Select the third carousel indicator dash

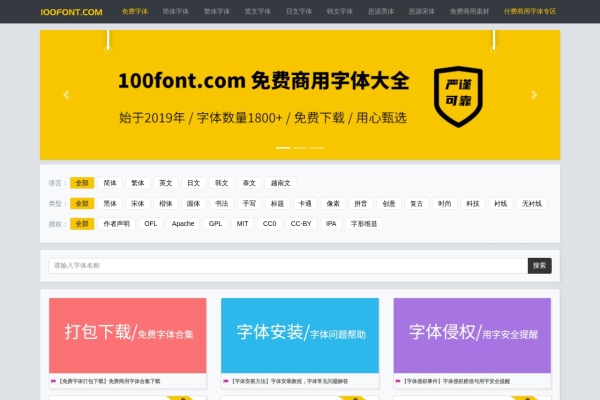(x=317, y=148)
